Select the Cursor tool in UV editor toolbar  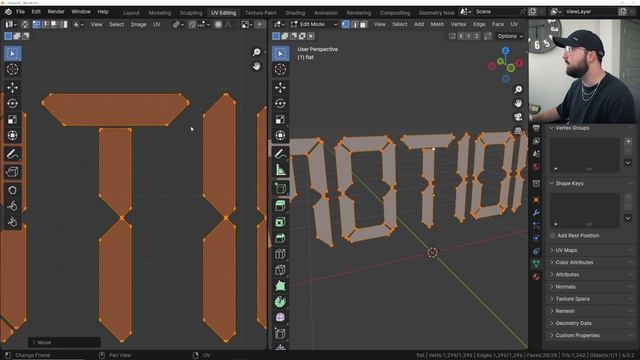[x=12, y=69]
